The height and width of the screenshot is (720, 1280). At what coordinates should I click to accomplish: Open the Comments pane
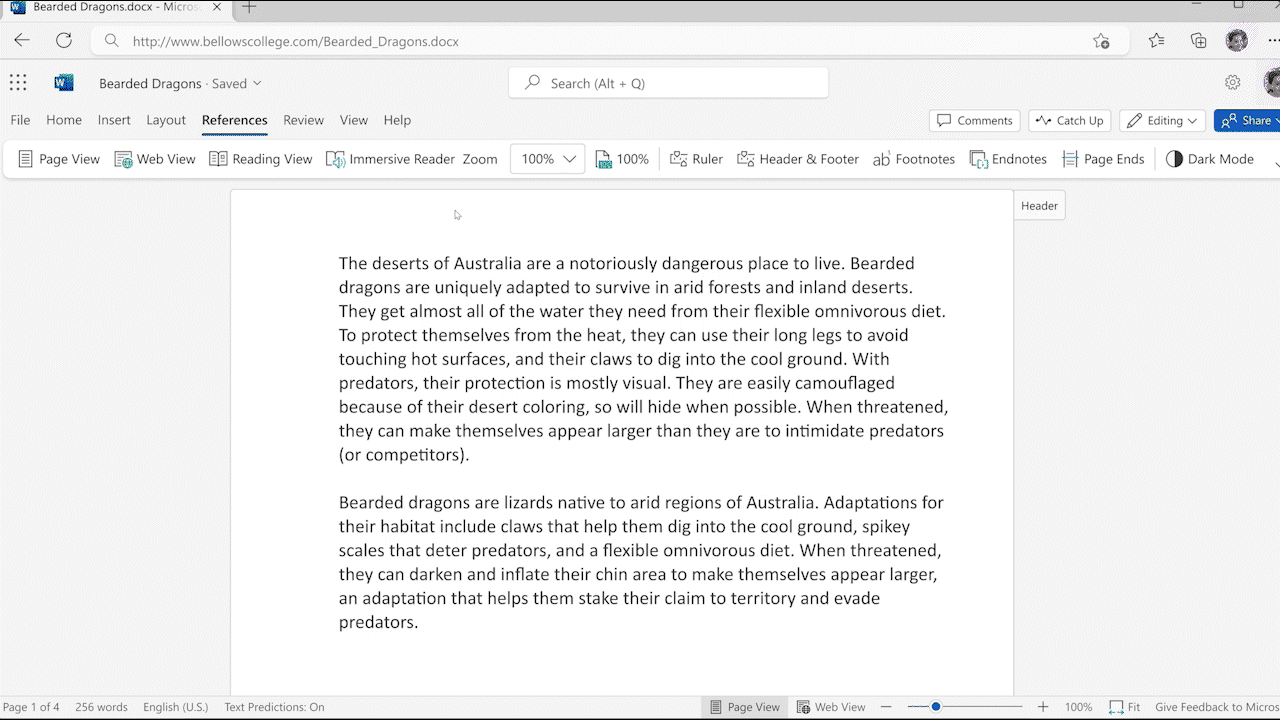pyautogui.click(x=974, y=121)
